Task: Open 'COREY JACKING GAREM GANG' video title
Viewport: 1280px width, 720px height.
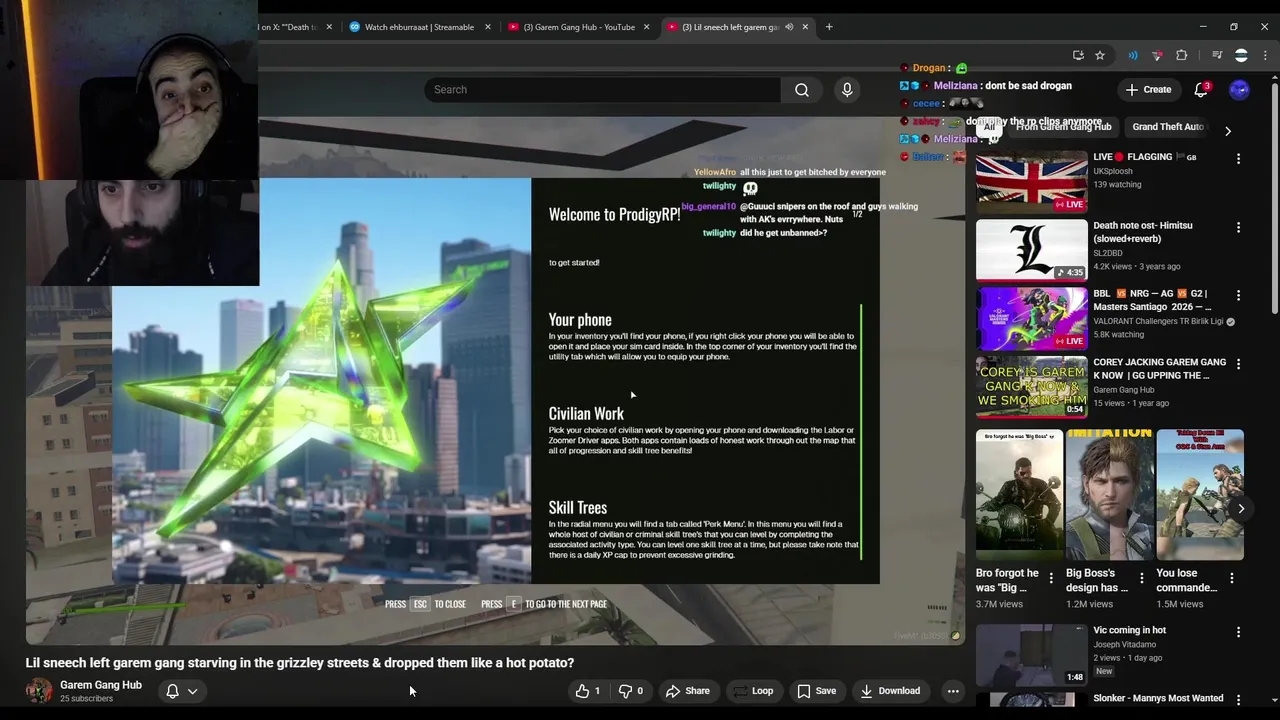Action: (x=1159, y=369)
